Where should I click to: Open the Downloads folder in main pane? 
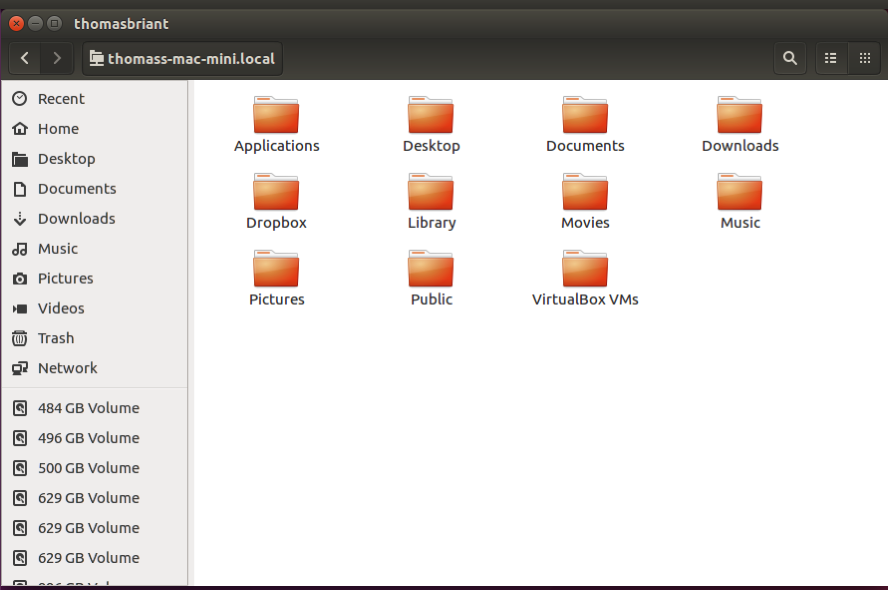[x=740, y=125]
